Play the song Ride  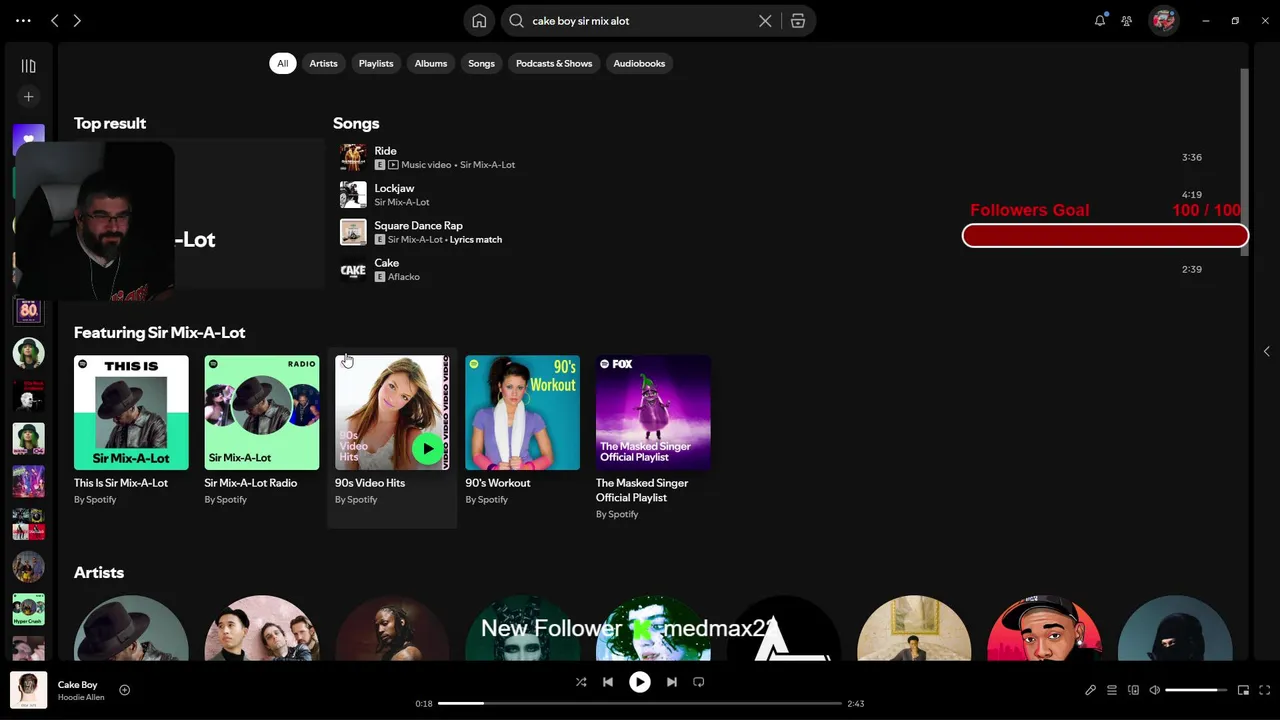385,151
